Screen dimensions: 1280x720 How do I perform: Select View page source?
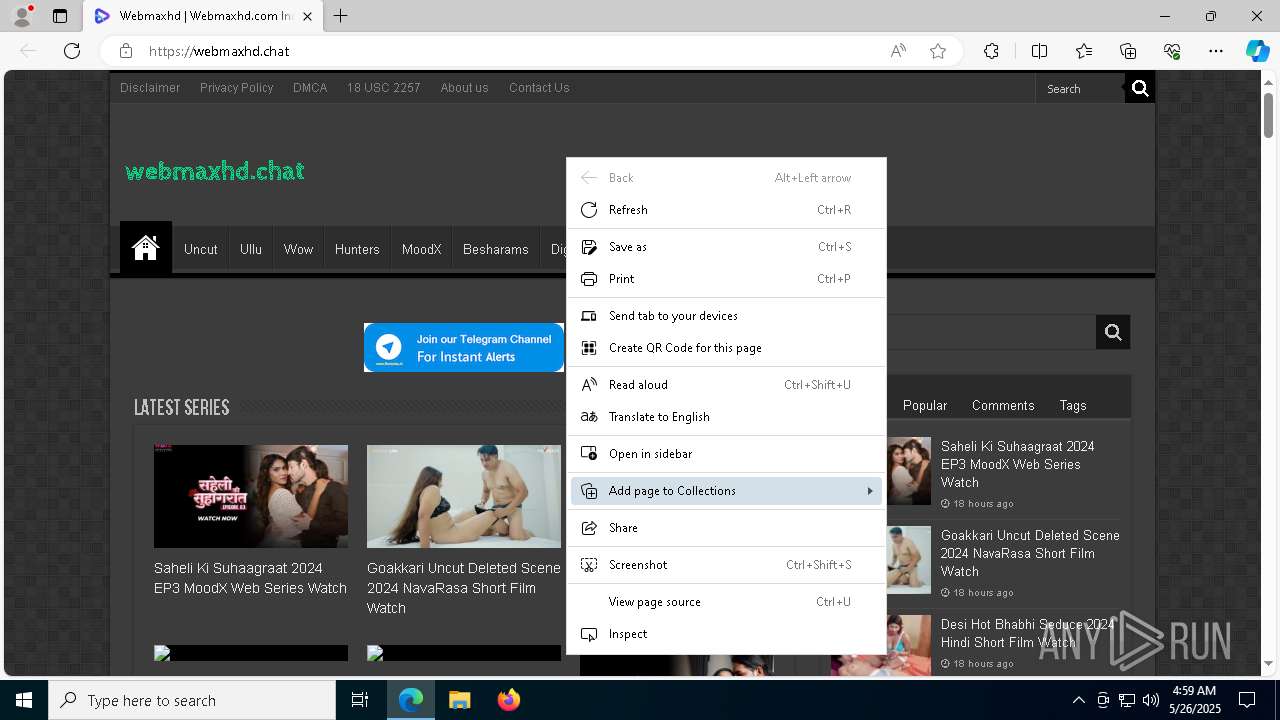point(726,602)
